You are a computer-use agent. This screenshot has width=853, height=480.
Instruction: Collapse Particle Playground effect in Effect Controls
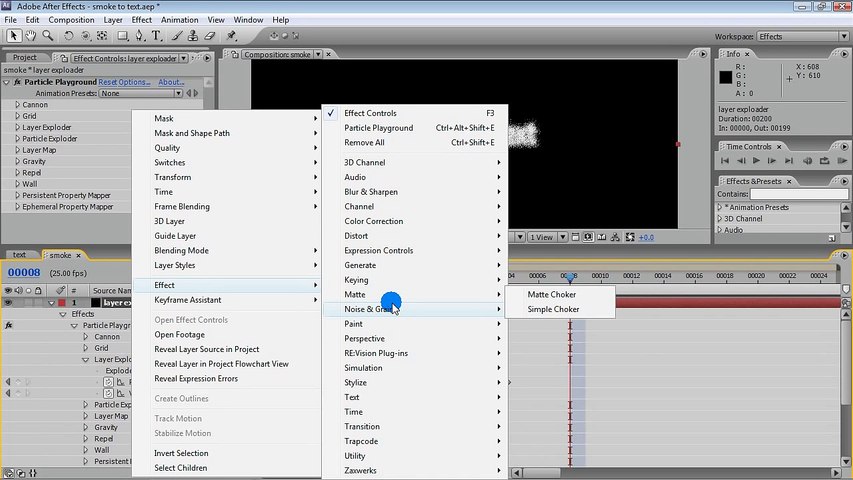7,82
